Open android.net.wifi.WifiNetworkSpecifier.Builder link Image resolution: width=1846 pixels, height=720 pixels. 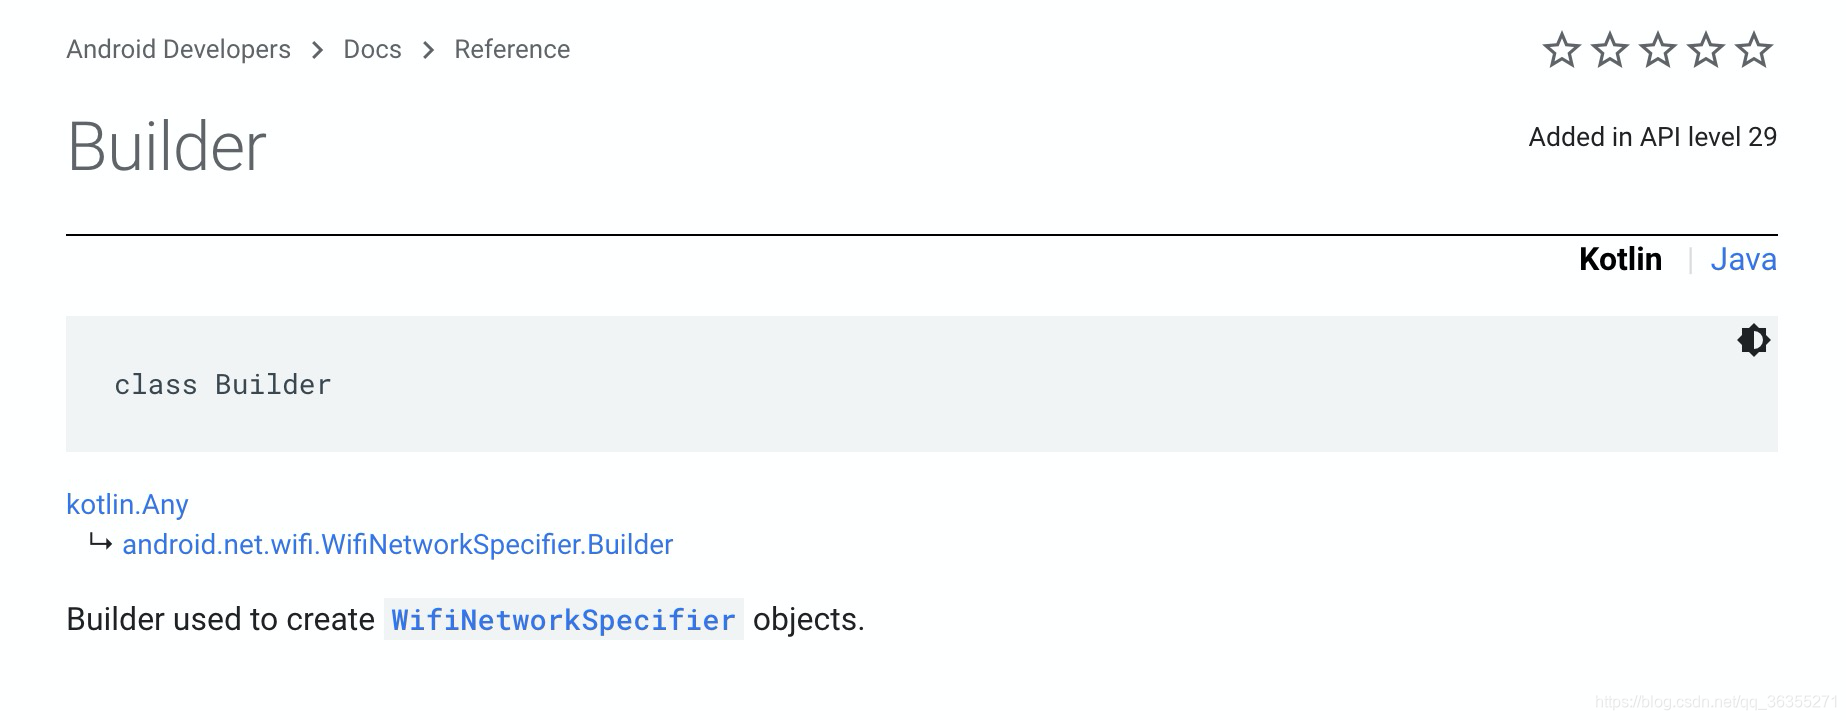397,544
